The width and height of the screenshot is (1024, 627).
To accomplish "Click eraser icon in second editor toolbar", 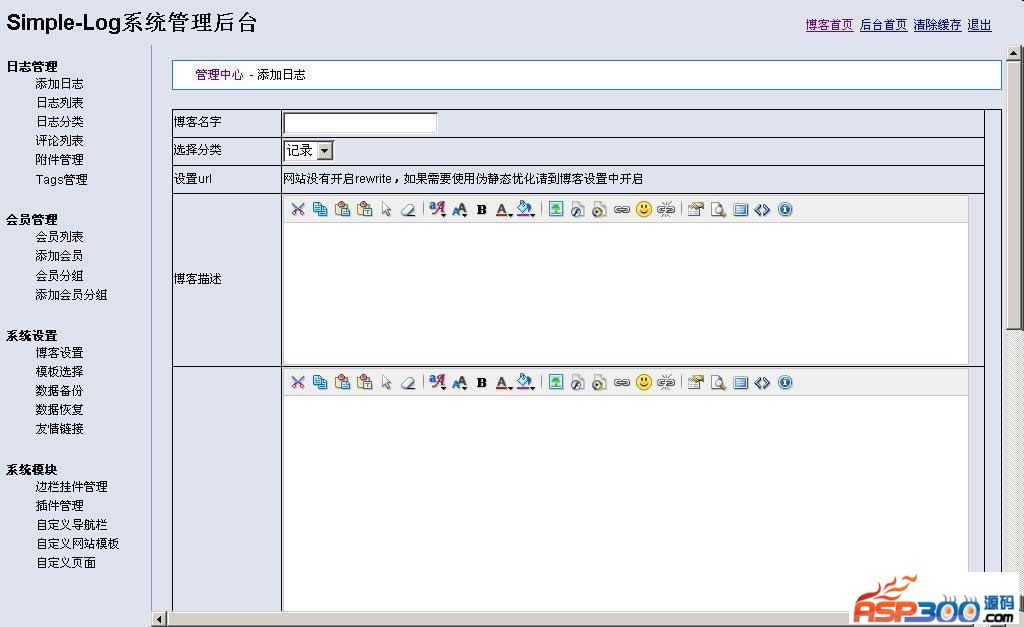I will [x=408, y=382].
